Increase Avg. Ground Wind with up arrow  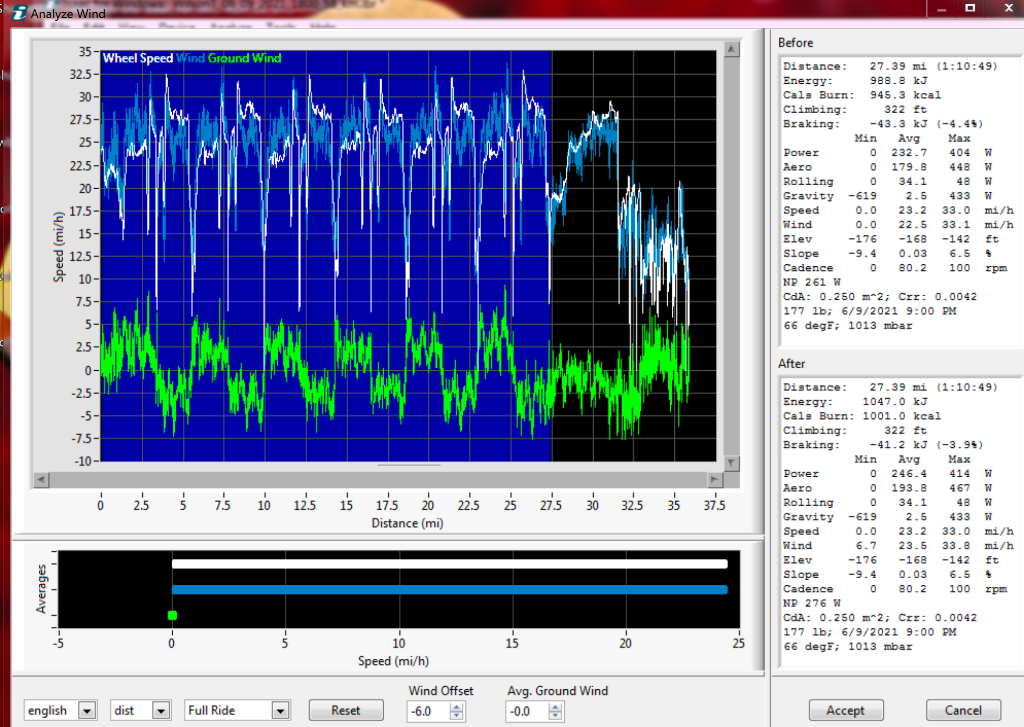(x=555, y=707)
